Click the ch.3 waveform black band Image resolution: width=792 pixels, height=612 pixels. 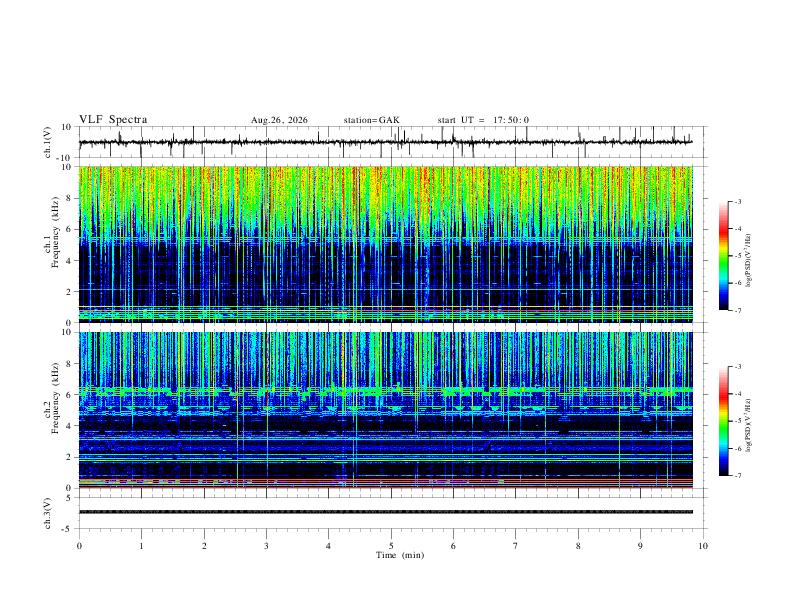coord(386,512)
